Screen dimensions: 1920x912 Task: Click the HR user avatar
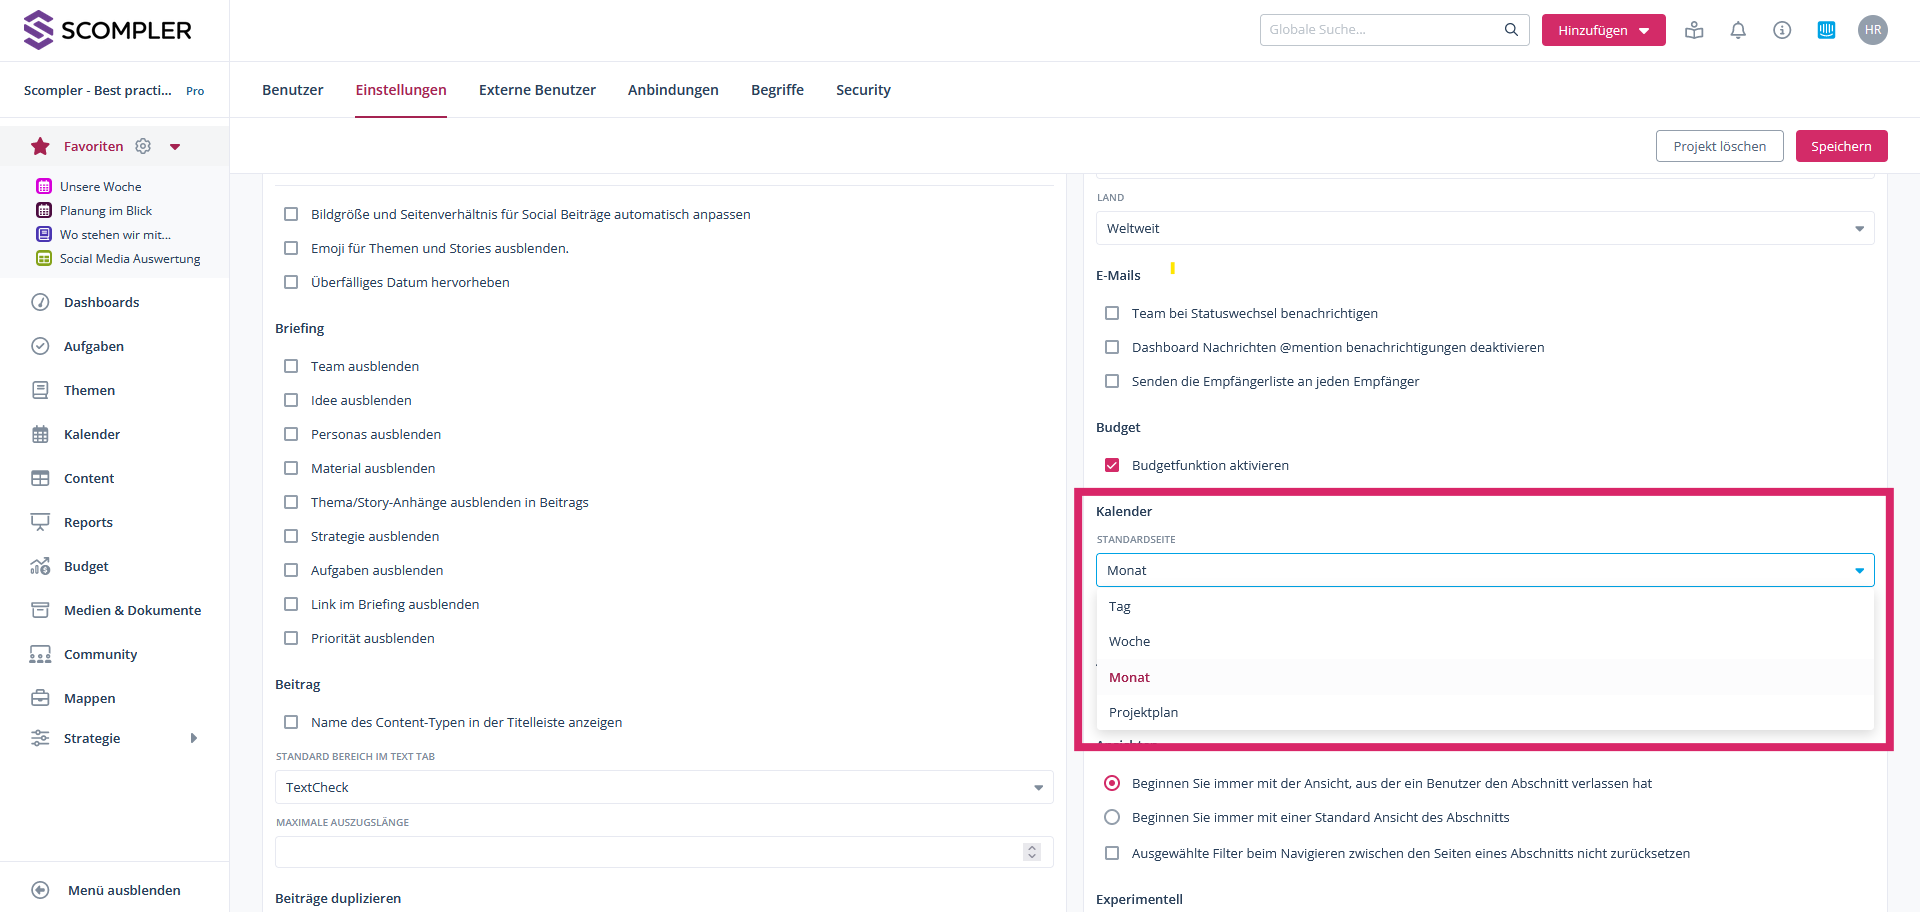[1872, 30]
